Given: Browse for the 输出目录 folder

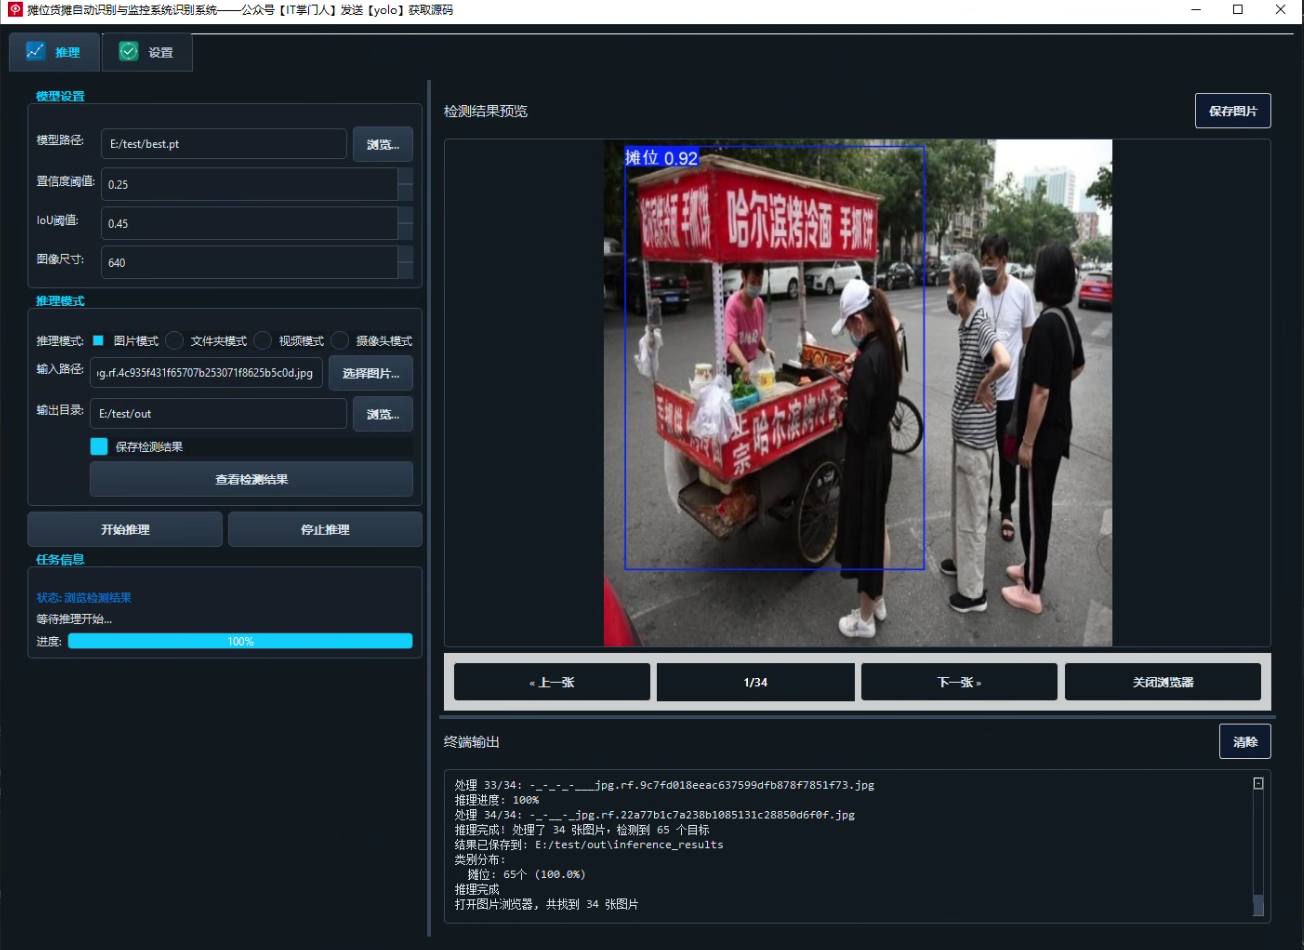Looking at the screenshot, I should [x=383, y=413].
